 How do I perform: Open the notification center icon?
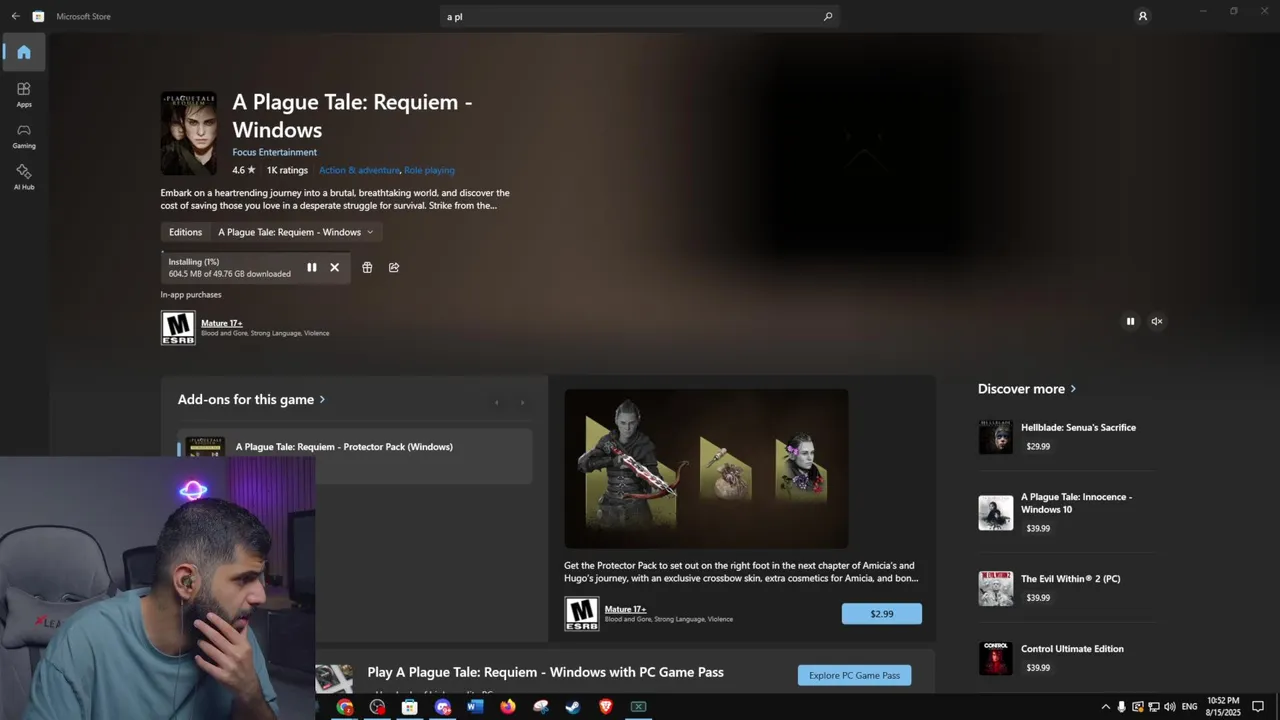point(1258,707)
